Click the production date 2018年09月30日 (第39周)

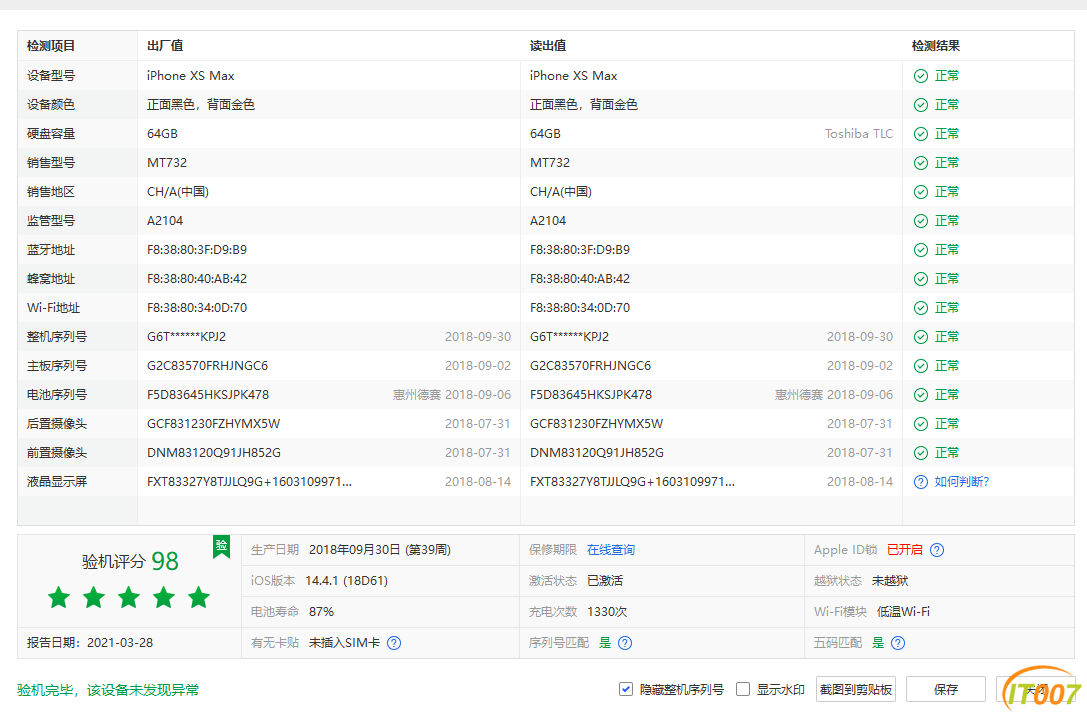(x=380, y=550)
